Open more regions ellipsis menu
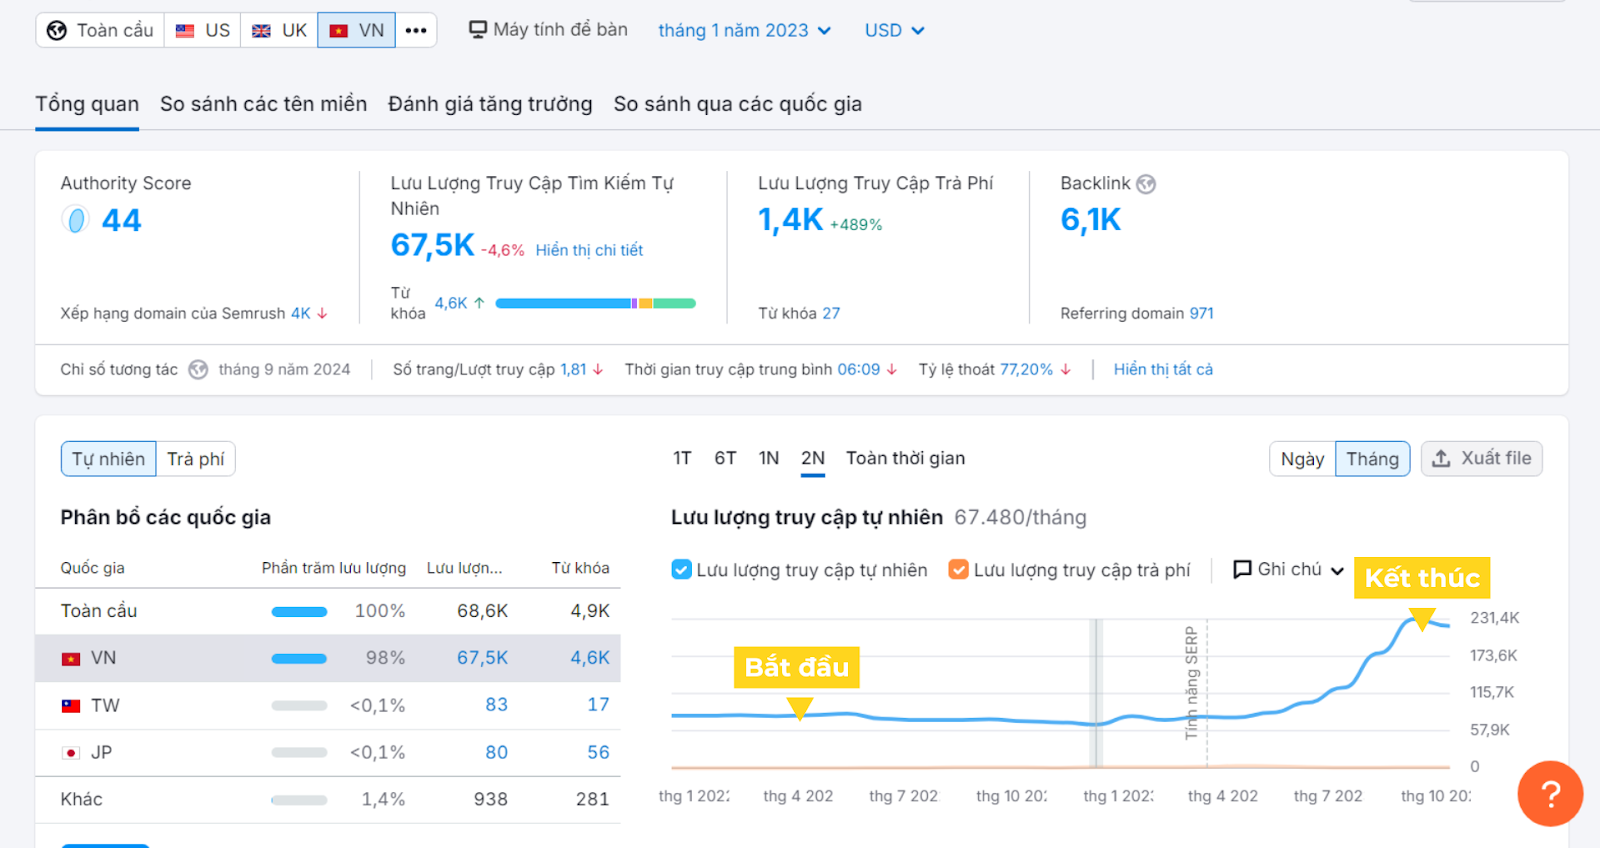The height and width of the screenshot is (848, 1600). [x=416, y=30]
